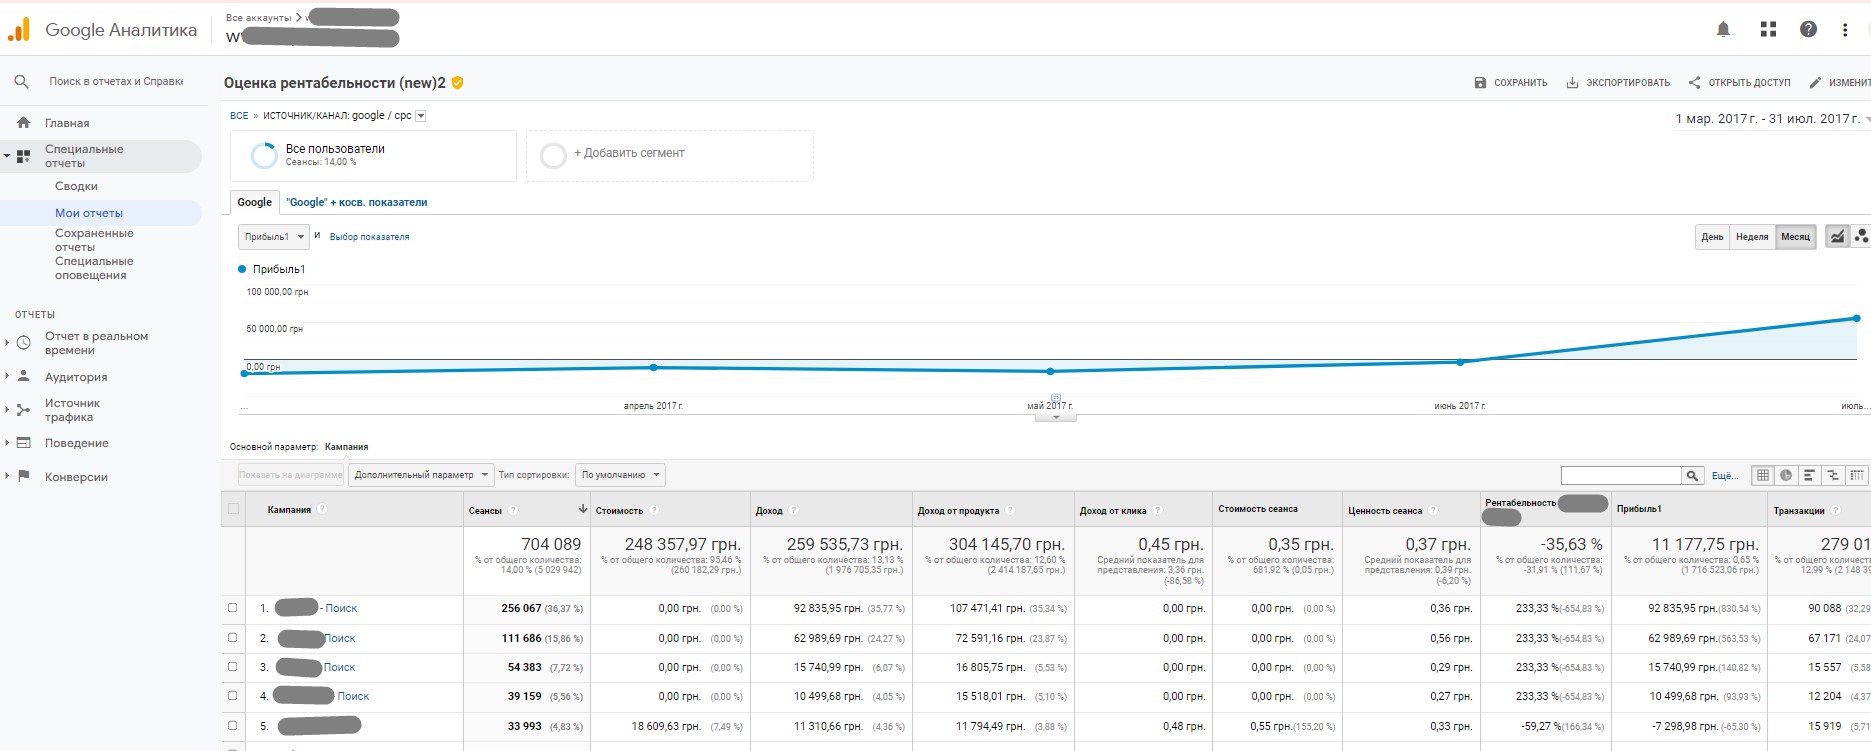
Task: Check the row 5 campaign checkbox
Action: tap(233, 726)
